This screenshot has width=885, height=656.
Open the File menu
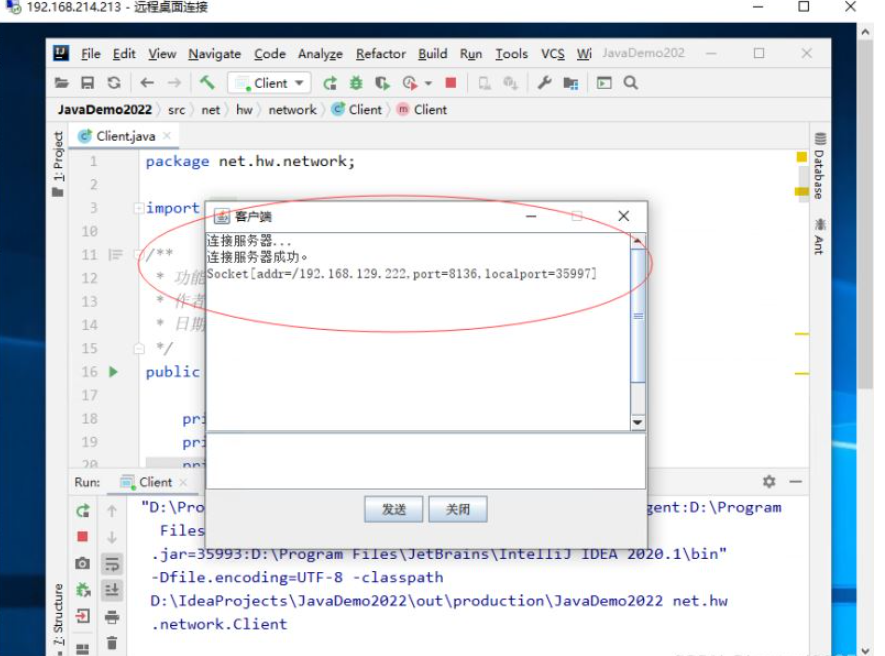[x=90, y=54]
